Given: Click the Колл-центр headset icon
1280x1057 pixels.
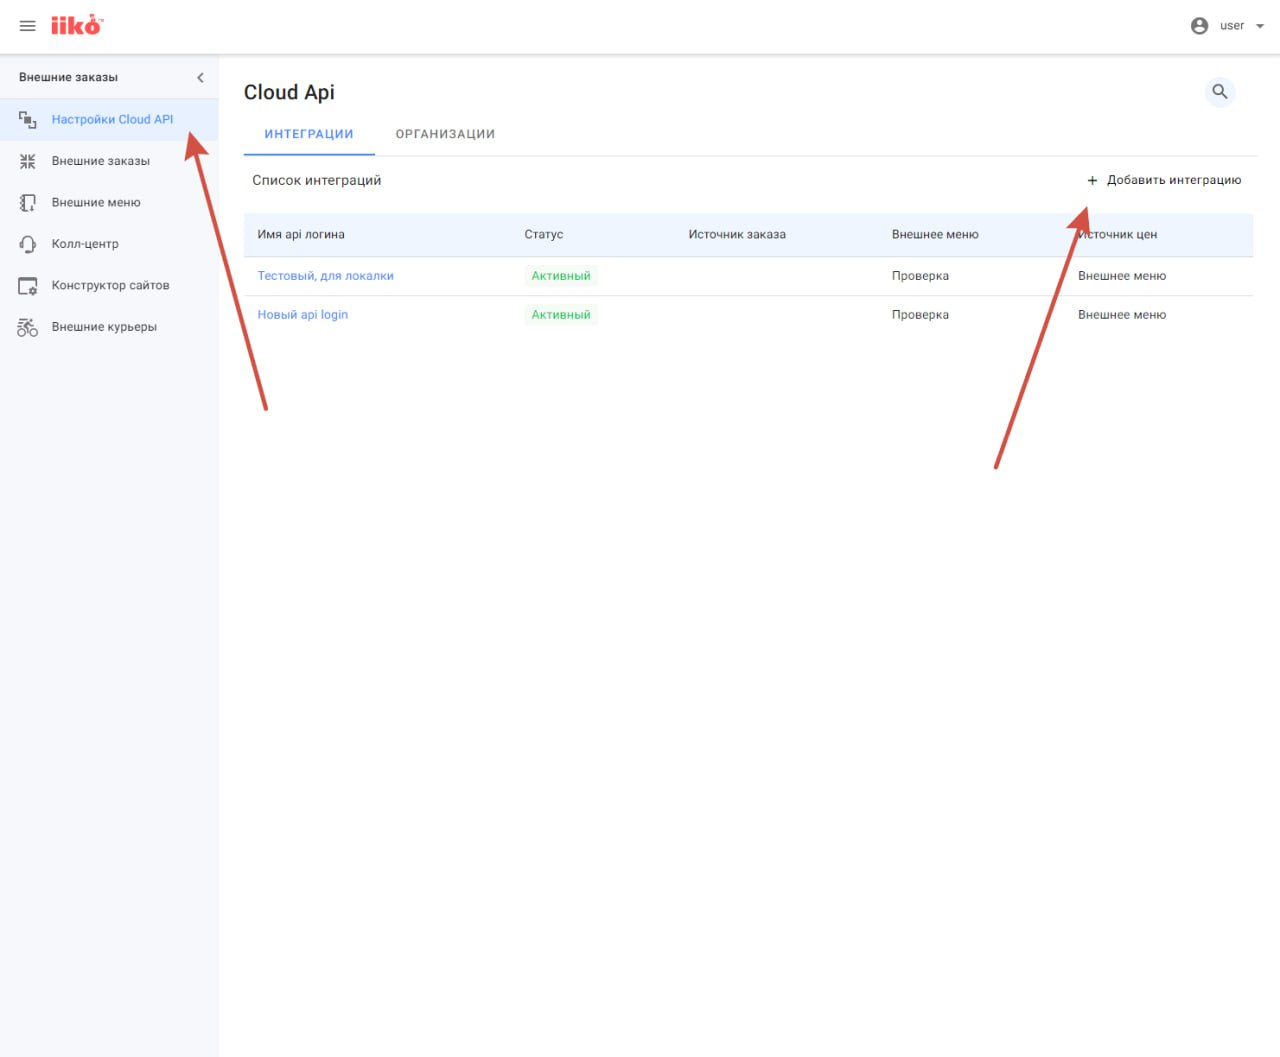Looking at the screenshot, I should pos(28,244).
